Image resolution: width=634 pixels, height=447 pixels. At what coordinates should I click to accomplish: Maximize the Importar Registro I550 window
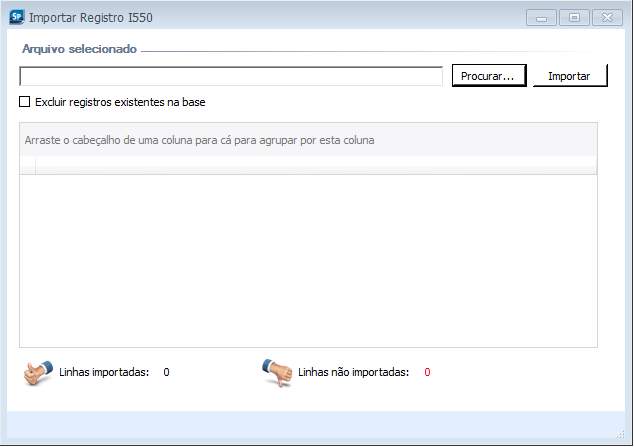pos(574,18)
